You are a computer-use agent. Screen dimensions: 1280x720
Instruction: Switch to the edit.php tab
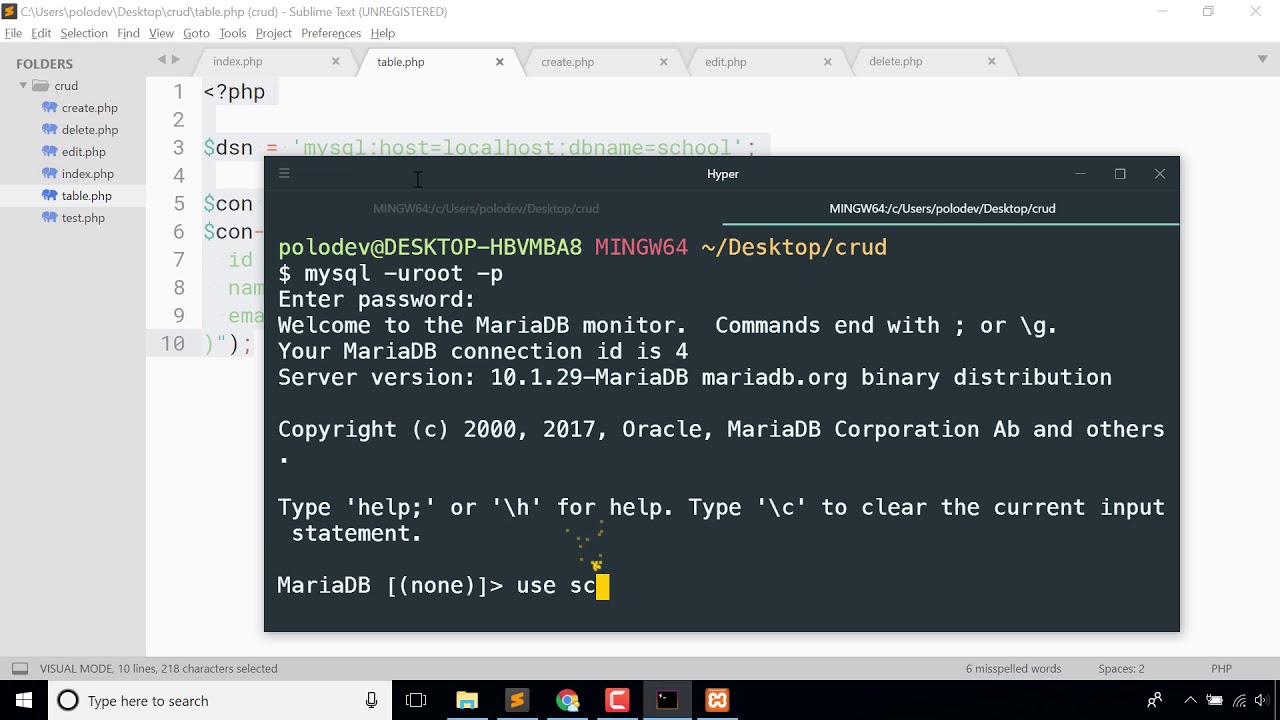click(x=725, y=61)
